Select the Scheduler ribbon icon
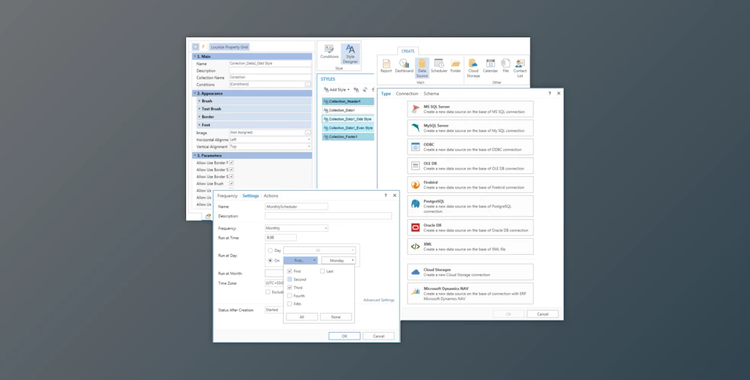Screen dimensions: 750x380 tap(439, 66)
